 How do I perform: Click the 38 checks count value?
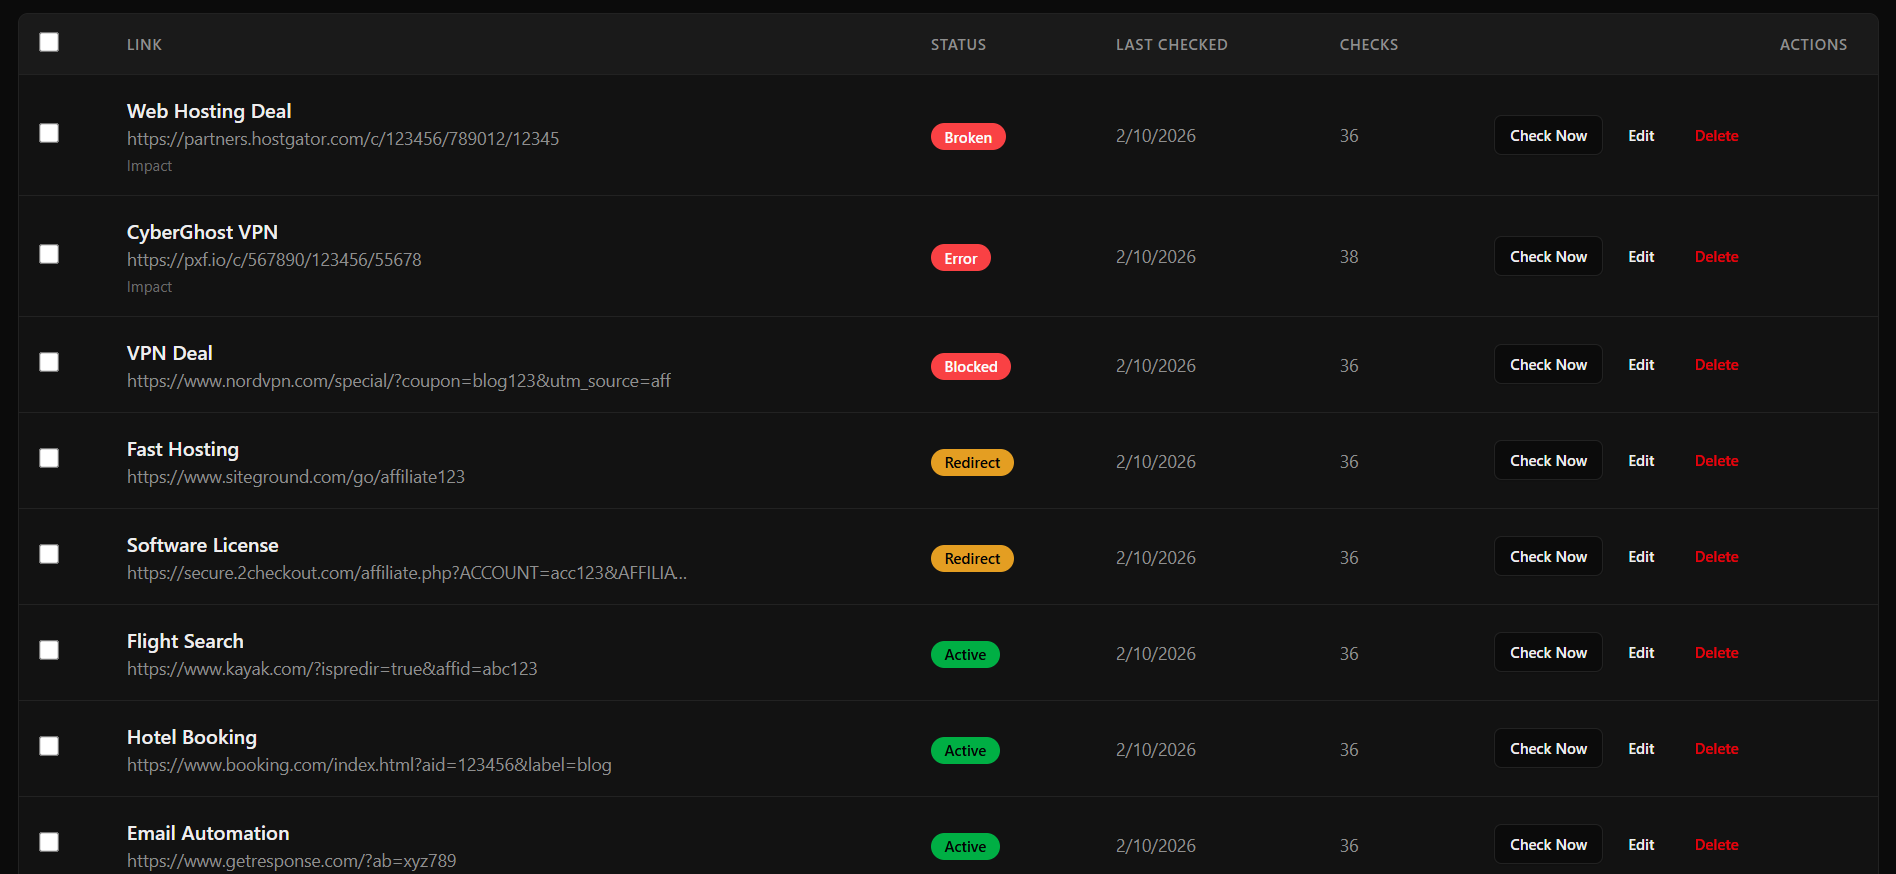click(x=1349, y=257)
